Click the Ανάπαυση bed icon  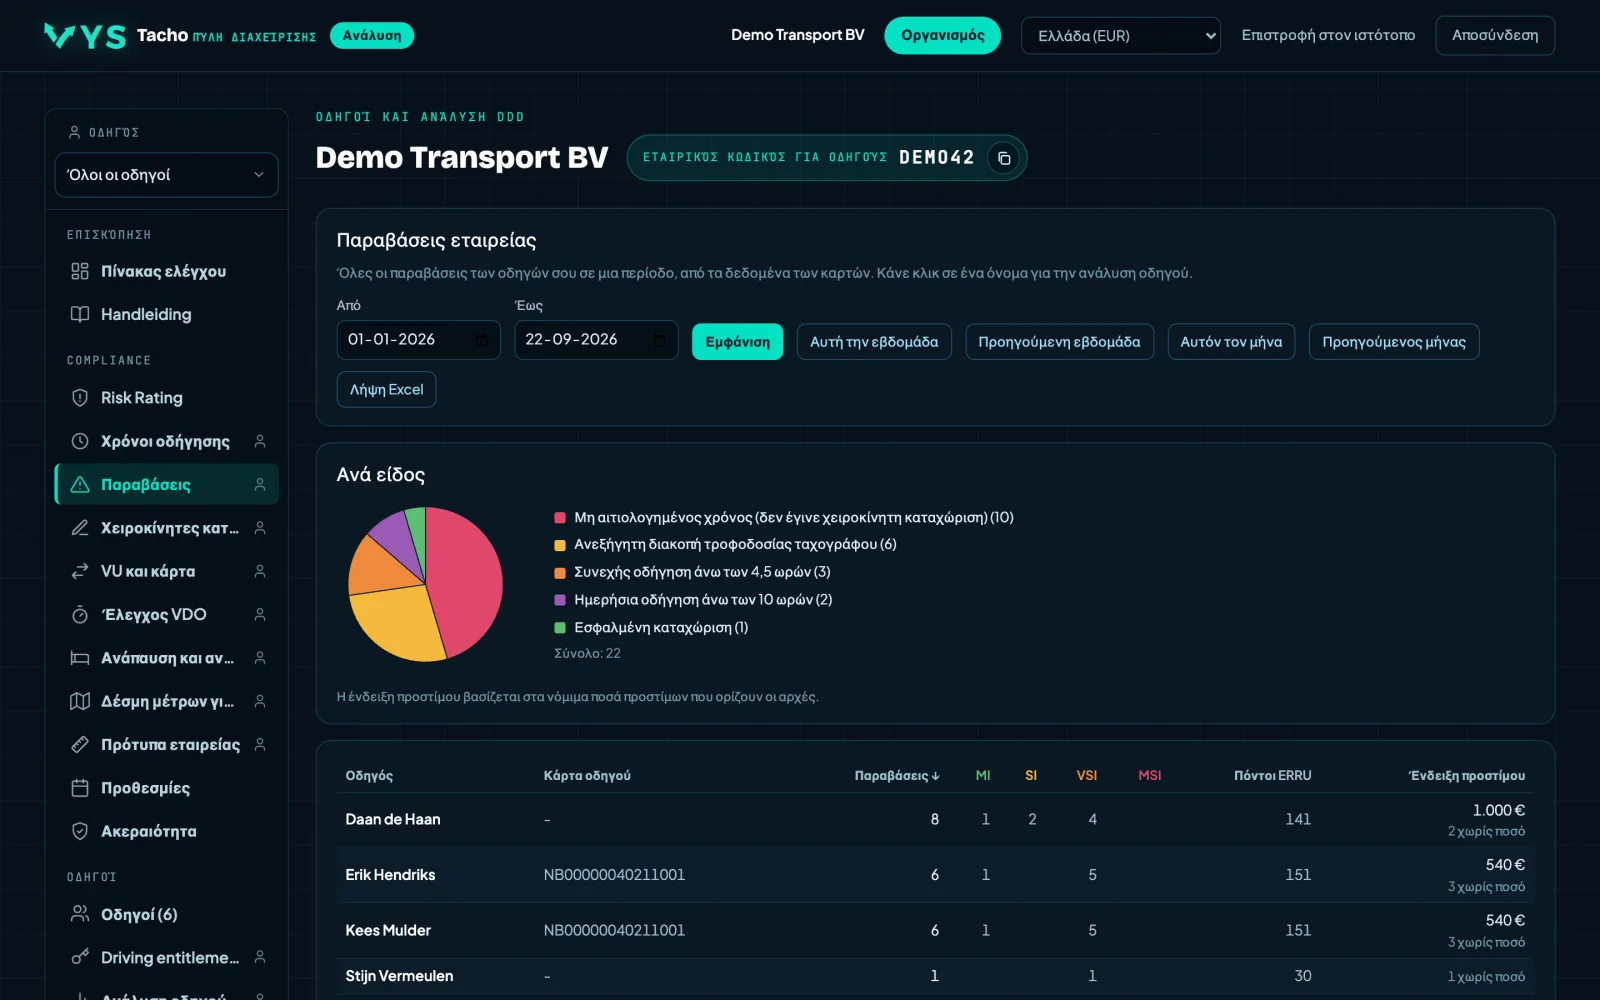tap(80, 658)
